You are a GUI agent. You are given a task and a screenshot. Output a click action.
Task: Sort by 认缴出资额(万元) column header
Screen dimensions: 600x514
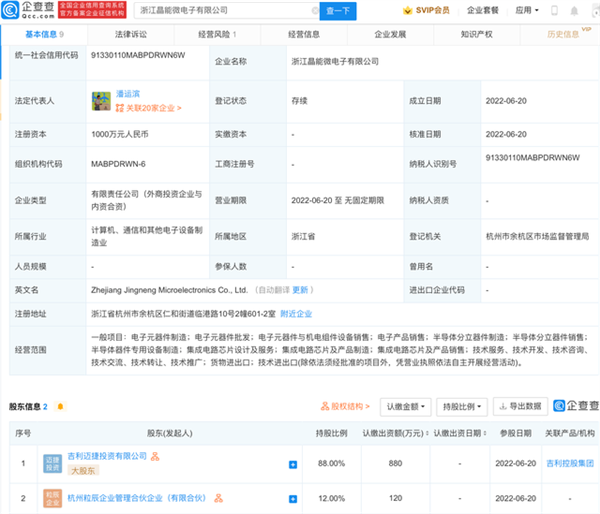pyautogui.click(x=395, y=433)
